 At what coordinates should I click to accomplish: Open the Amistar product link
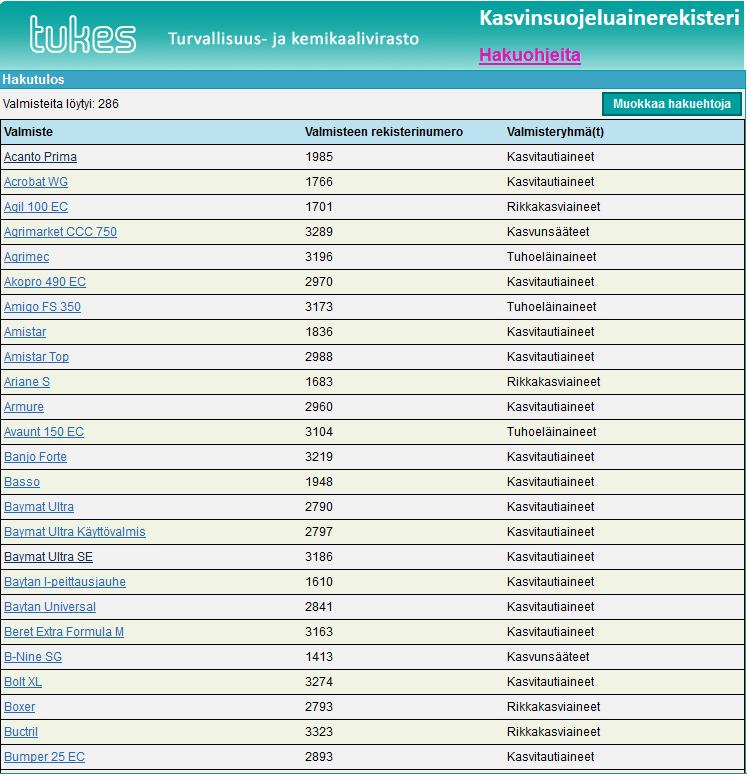[25, 332]
